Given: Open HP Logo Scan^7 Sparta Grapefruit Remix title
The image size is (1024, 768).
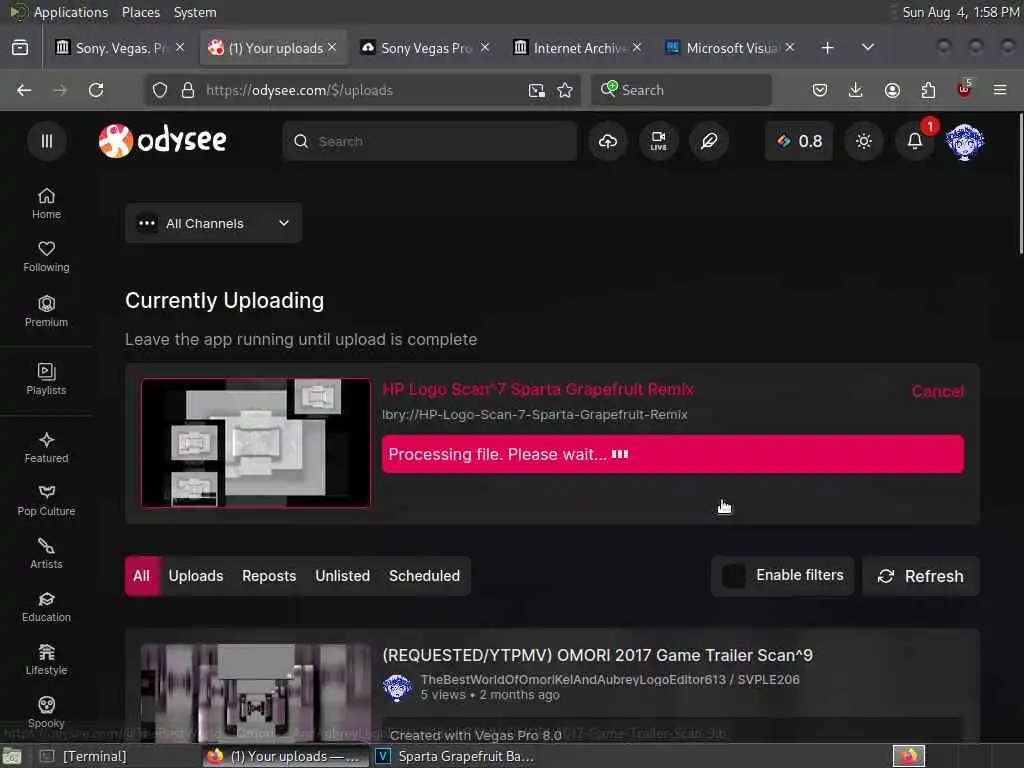Looking at the screenshot, I should [x=537, y=389].
